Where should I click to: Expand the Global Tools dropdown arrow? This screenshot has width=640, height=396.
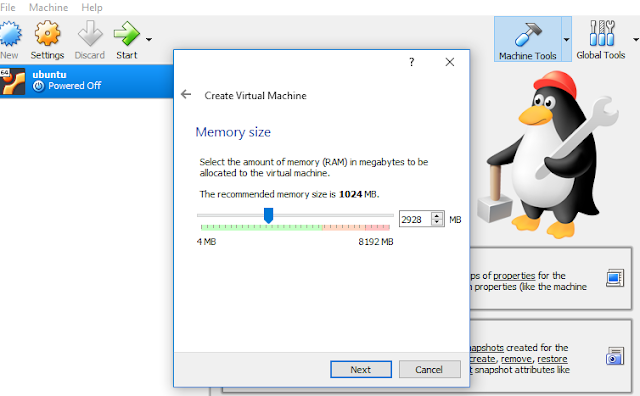pos(636,40)
